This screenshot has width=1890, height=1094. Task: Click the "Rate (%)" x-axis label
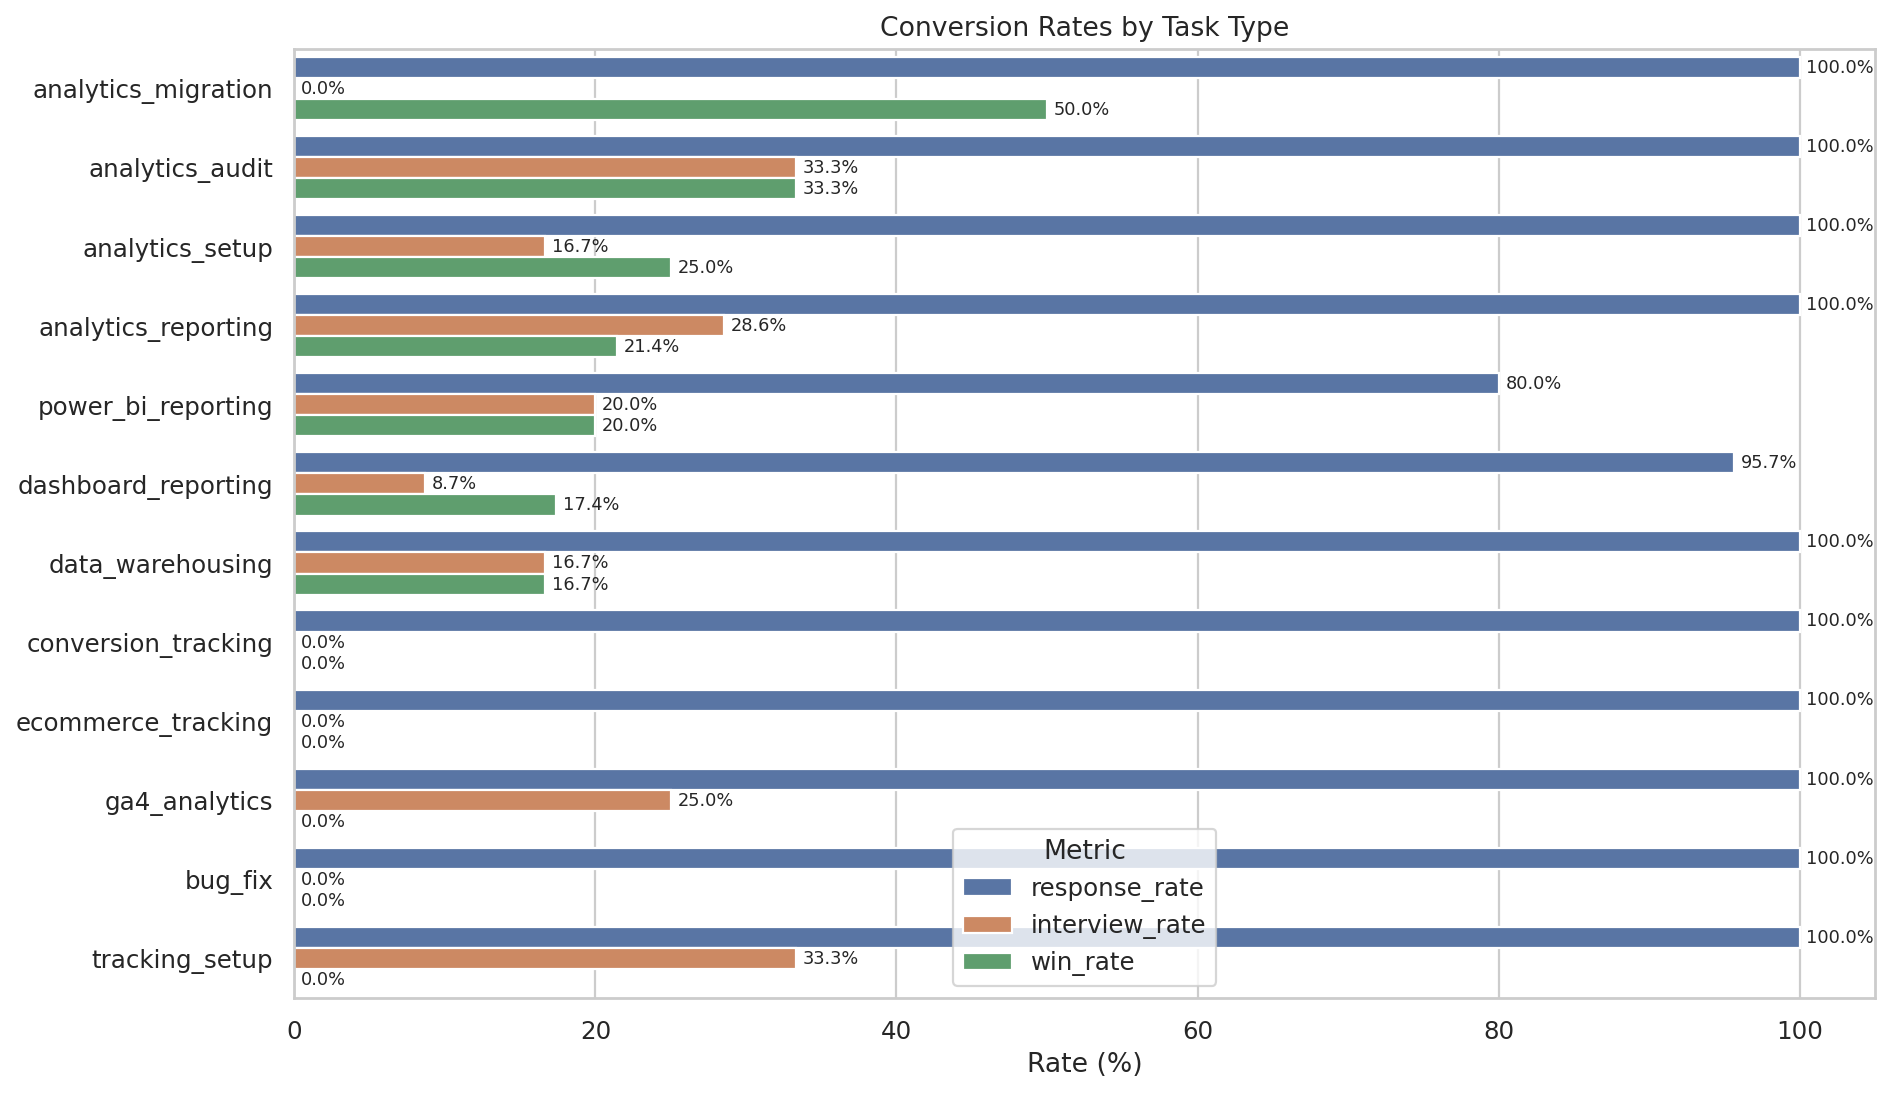point(1084,1063)
